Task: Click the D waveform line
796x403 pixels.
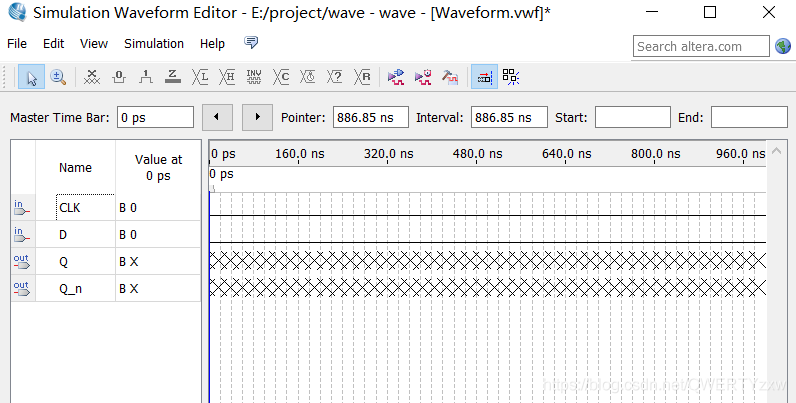Action: 487,243
